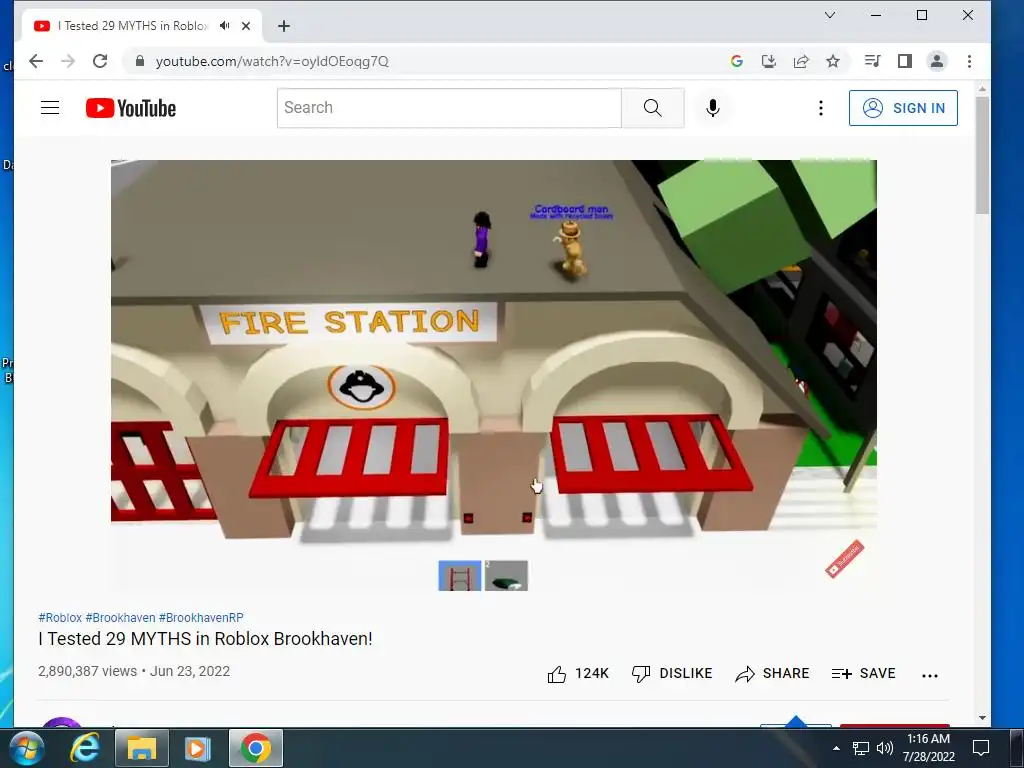Screen dimensions: 1024x768
Task: Open media controls icon in Chrome toolbar
Action: [x=872, y=61]
